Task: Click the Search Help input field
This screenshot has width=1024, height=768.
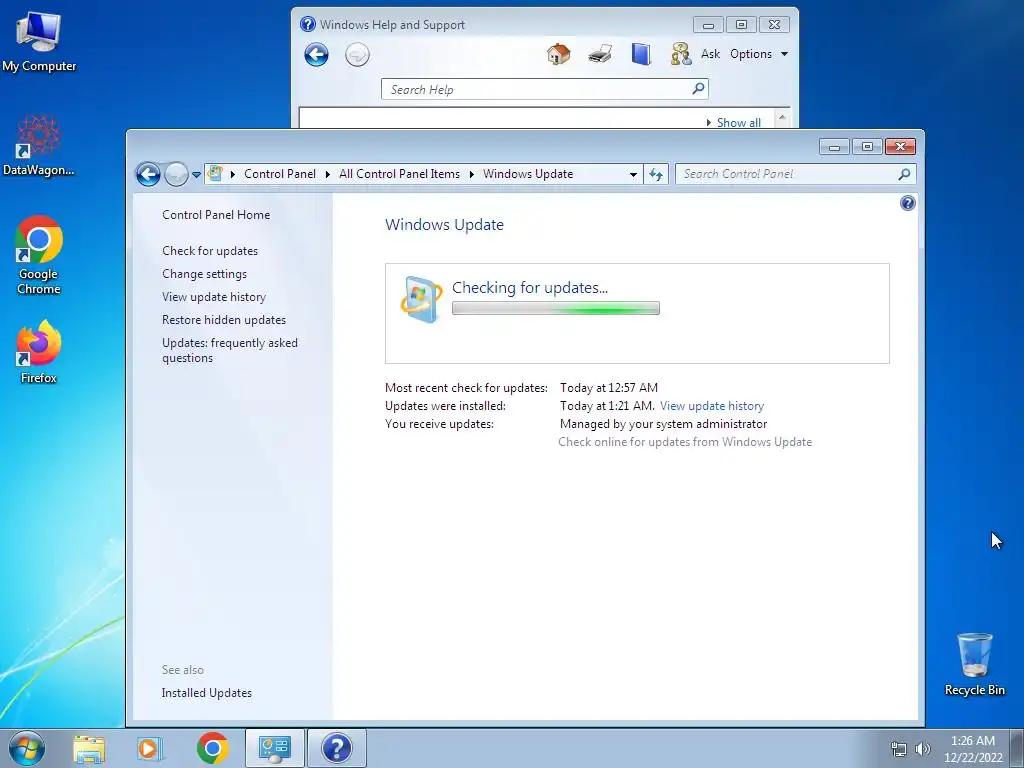Action: (x=537, y=89)
